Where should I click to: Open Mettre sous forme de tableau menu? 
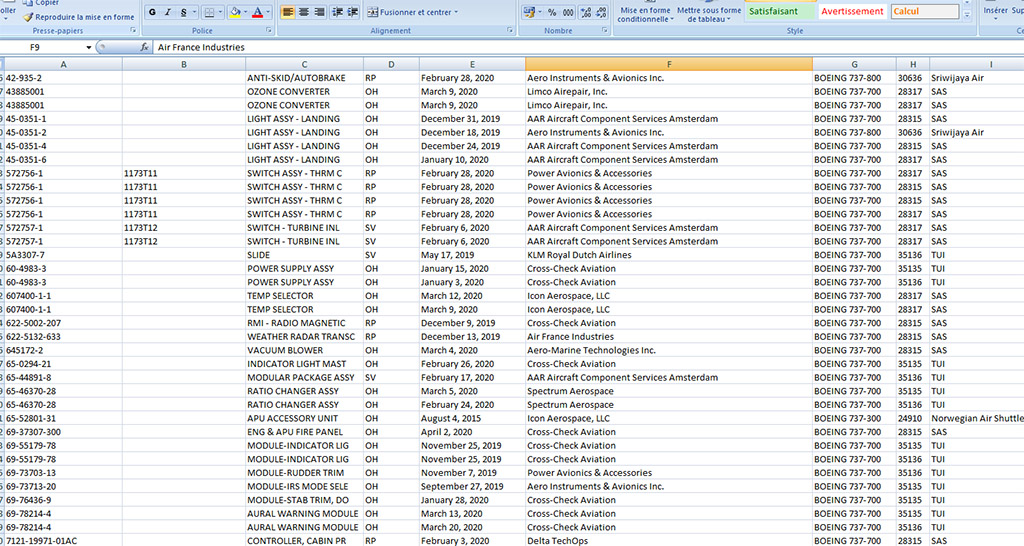(709, 14)
